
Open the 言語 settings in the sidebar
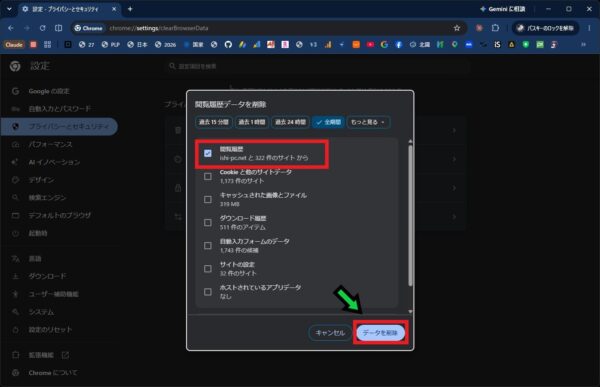(x=35, y=259)
